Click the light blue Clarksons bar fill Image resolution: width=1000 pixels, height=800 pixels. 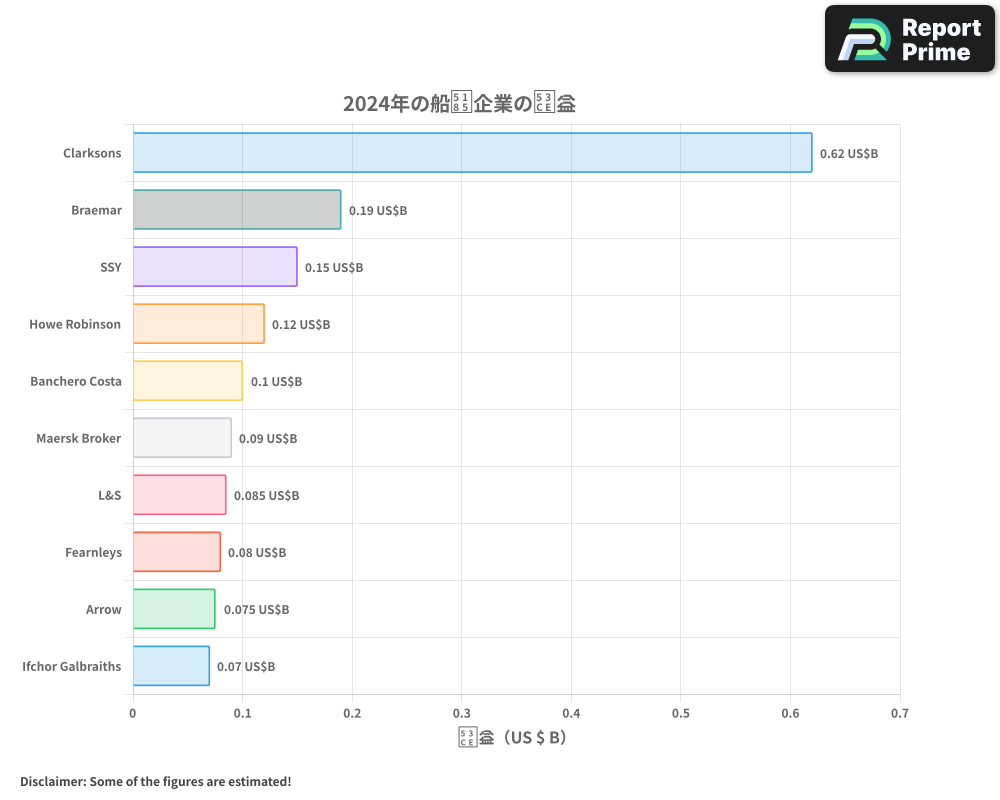coord(470,153)
